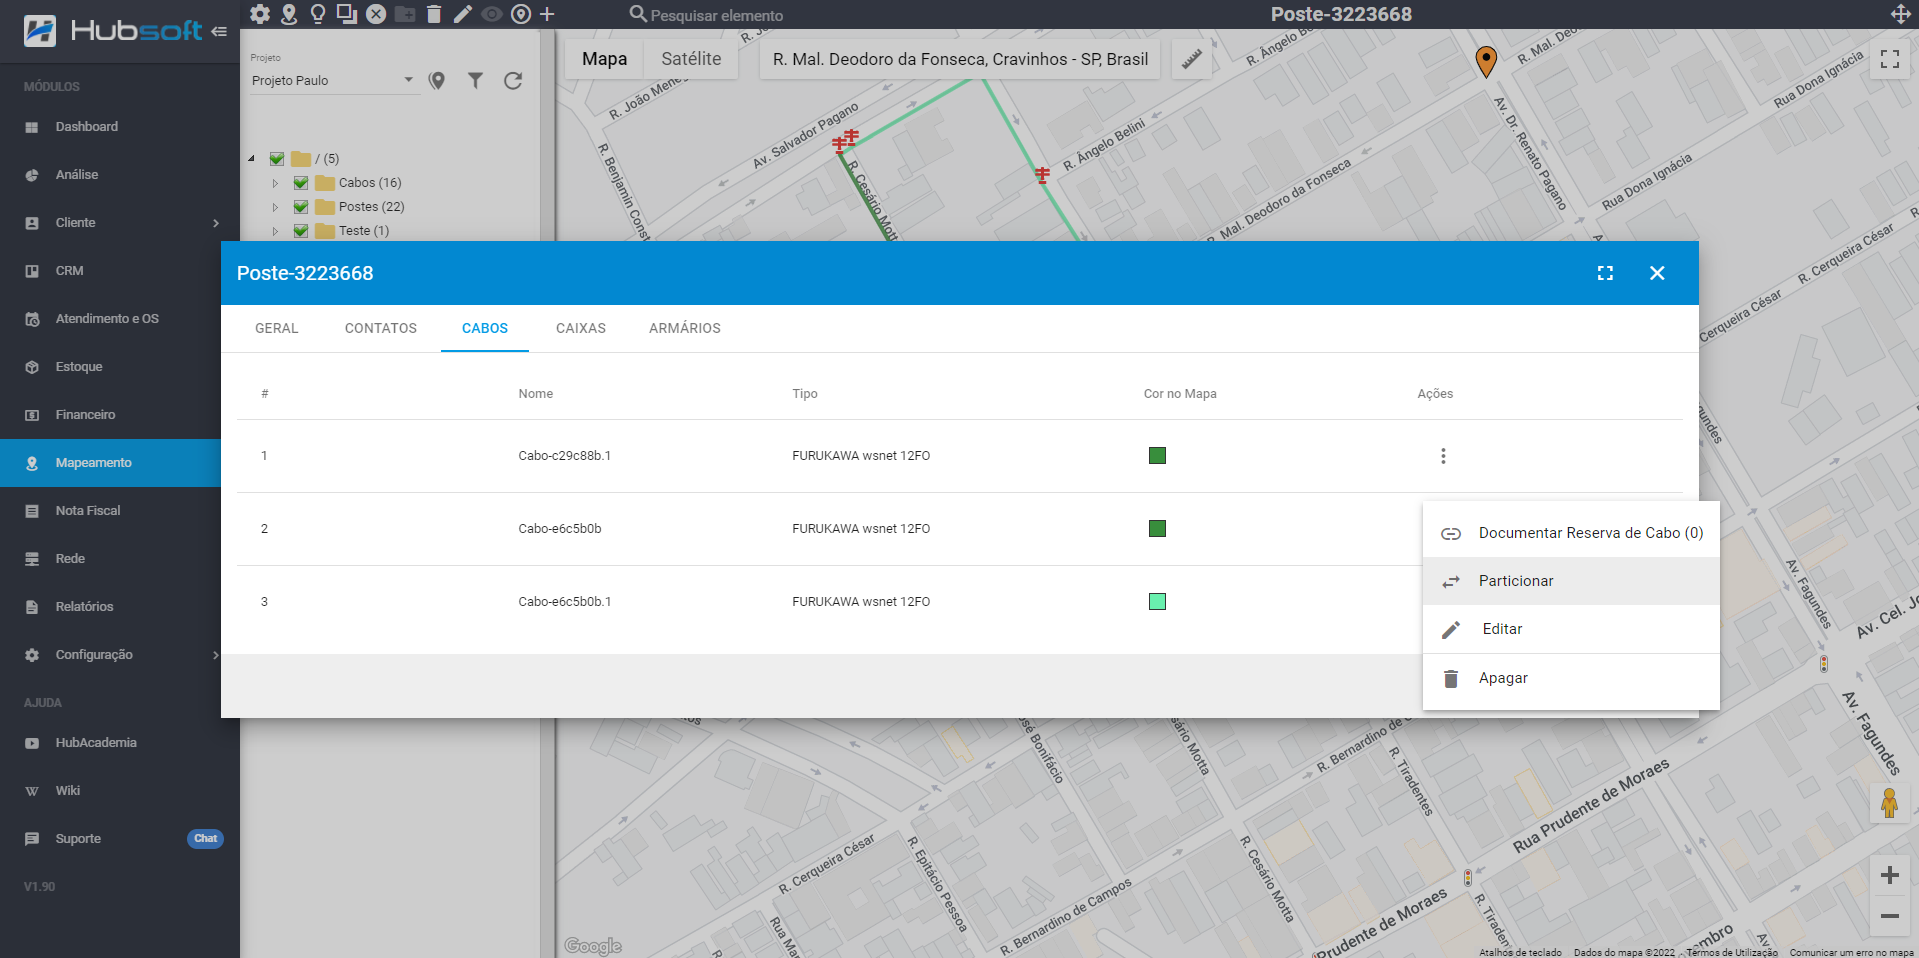Click the new folder icon in top toolbar
This screenshot has height=958, width=1919.
tap(405, 14)
